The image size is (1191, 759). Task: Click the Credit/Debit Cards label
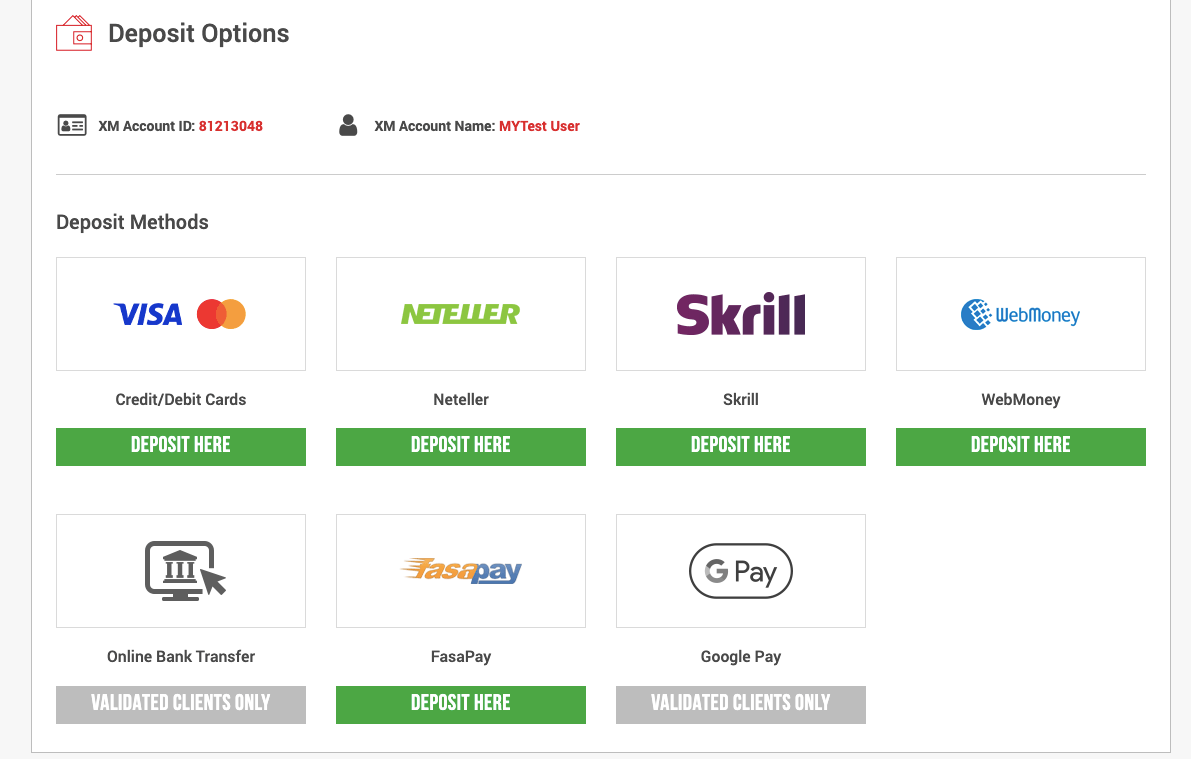[181, 400]
